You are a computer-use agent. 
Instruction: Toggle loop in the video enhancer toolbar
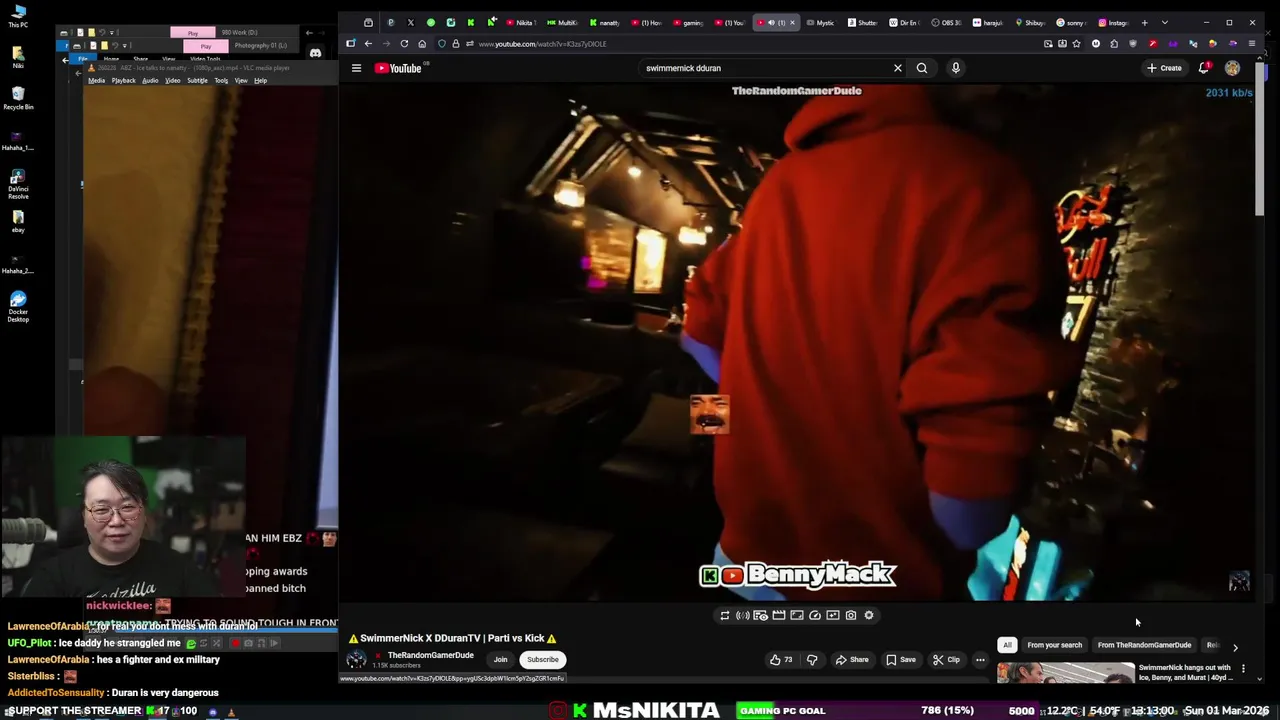pyautogui.click(x=725, y=615)
